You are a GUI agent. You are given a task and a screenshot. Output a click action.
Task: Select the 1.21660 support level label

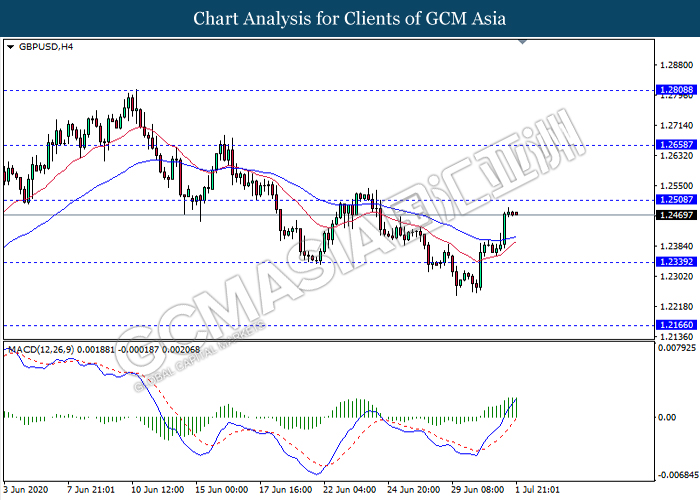coord(677,325)
